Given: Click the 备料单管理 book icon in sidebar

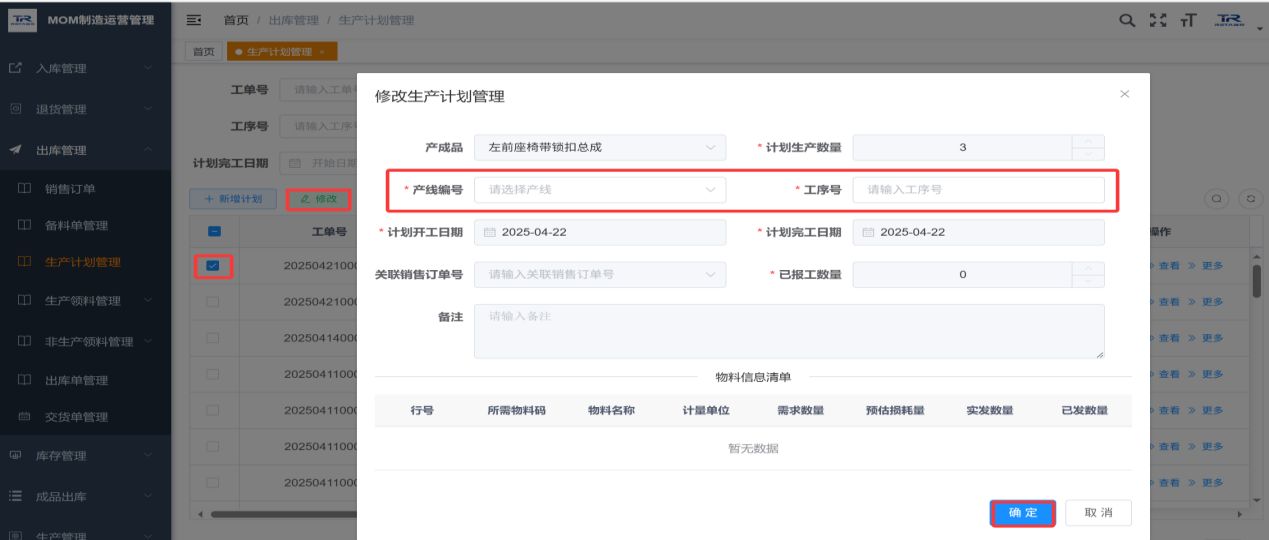Looking at the screenshot, I should (25, 226).
